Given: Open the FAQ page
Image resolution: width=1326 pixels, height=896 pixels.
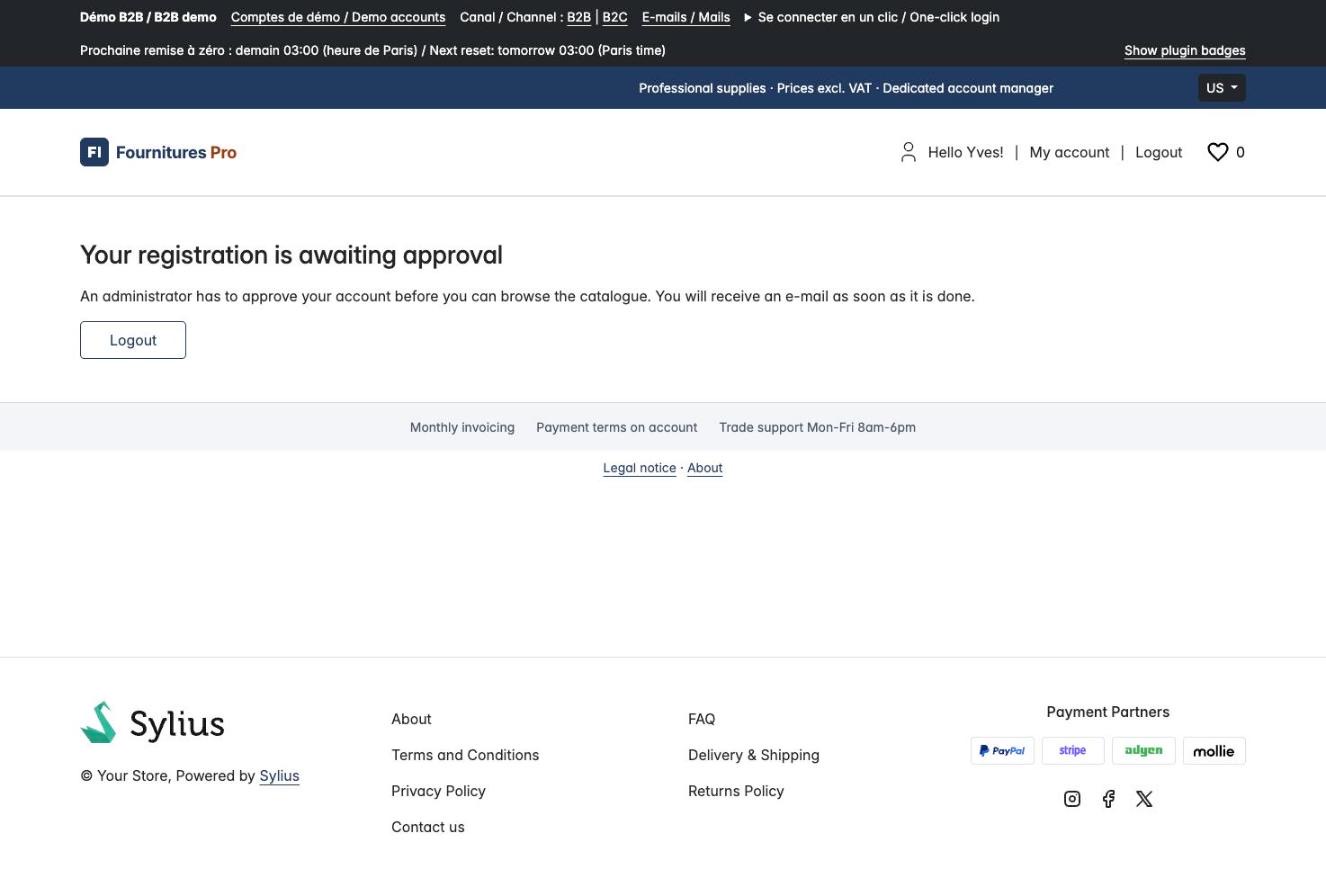Looking at the screenshot, I should pyautogui.click(x=702, y=719).
